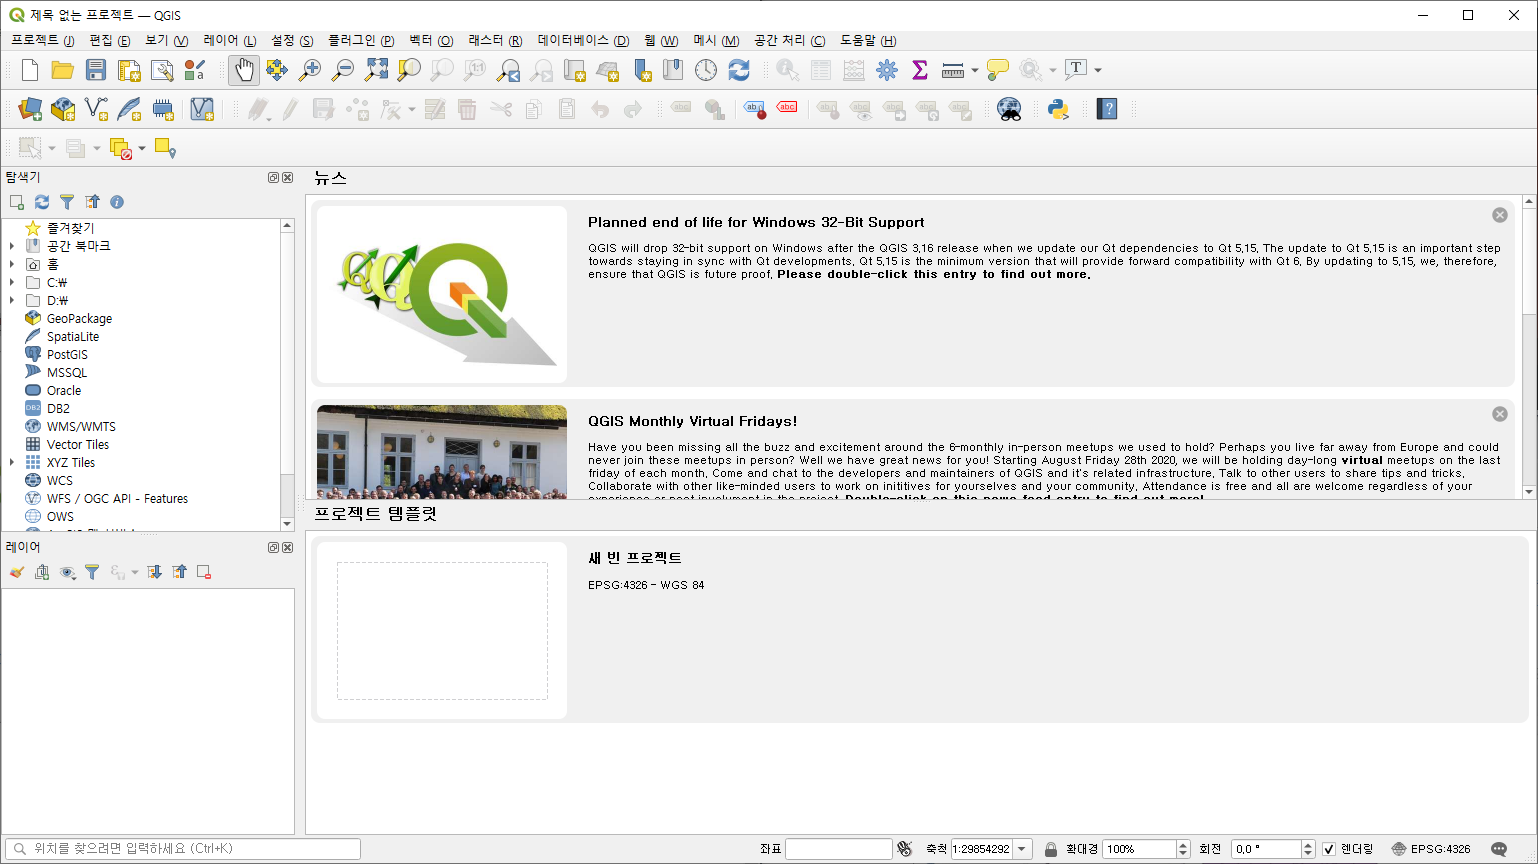Screen dimensions: 1538x864
Task: Select the Zoom Out magnifier tool
Action: coord(343,70)
